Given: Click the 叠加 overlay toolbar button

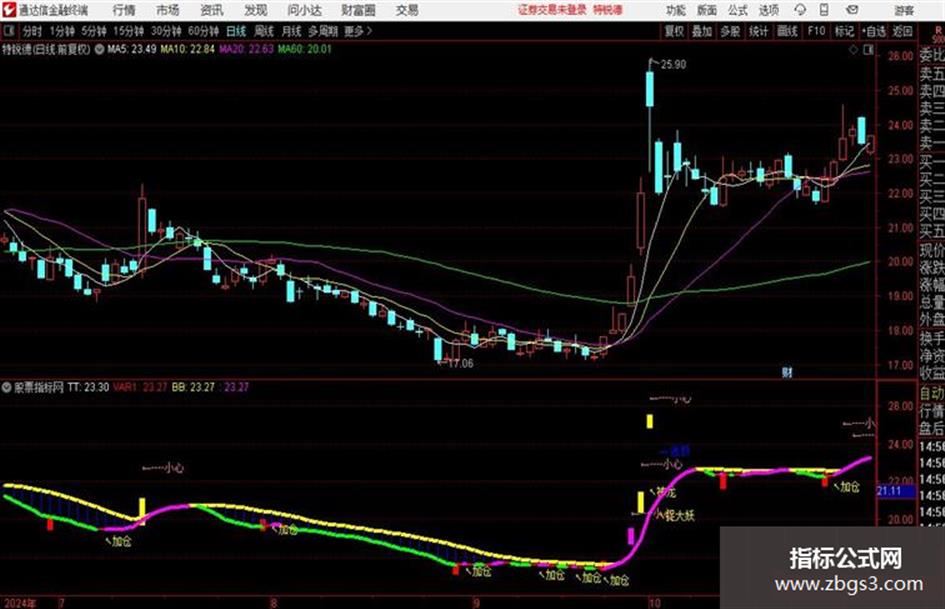Looking at the screenshot, I should click(x=702, y=31).
